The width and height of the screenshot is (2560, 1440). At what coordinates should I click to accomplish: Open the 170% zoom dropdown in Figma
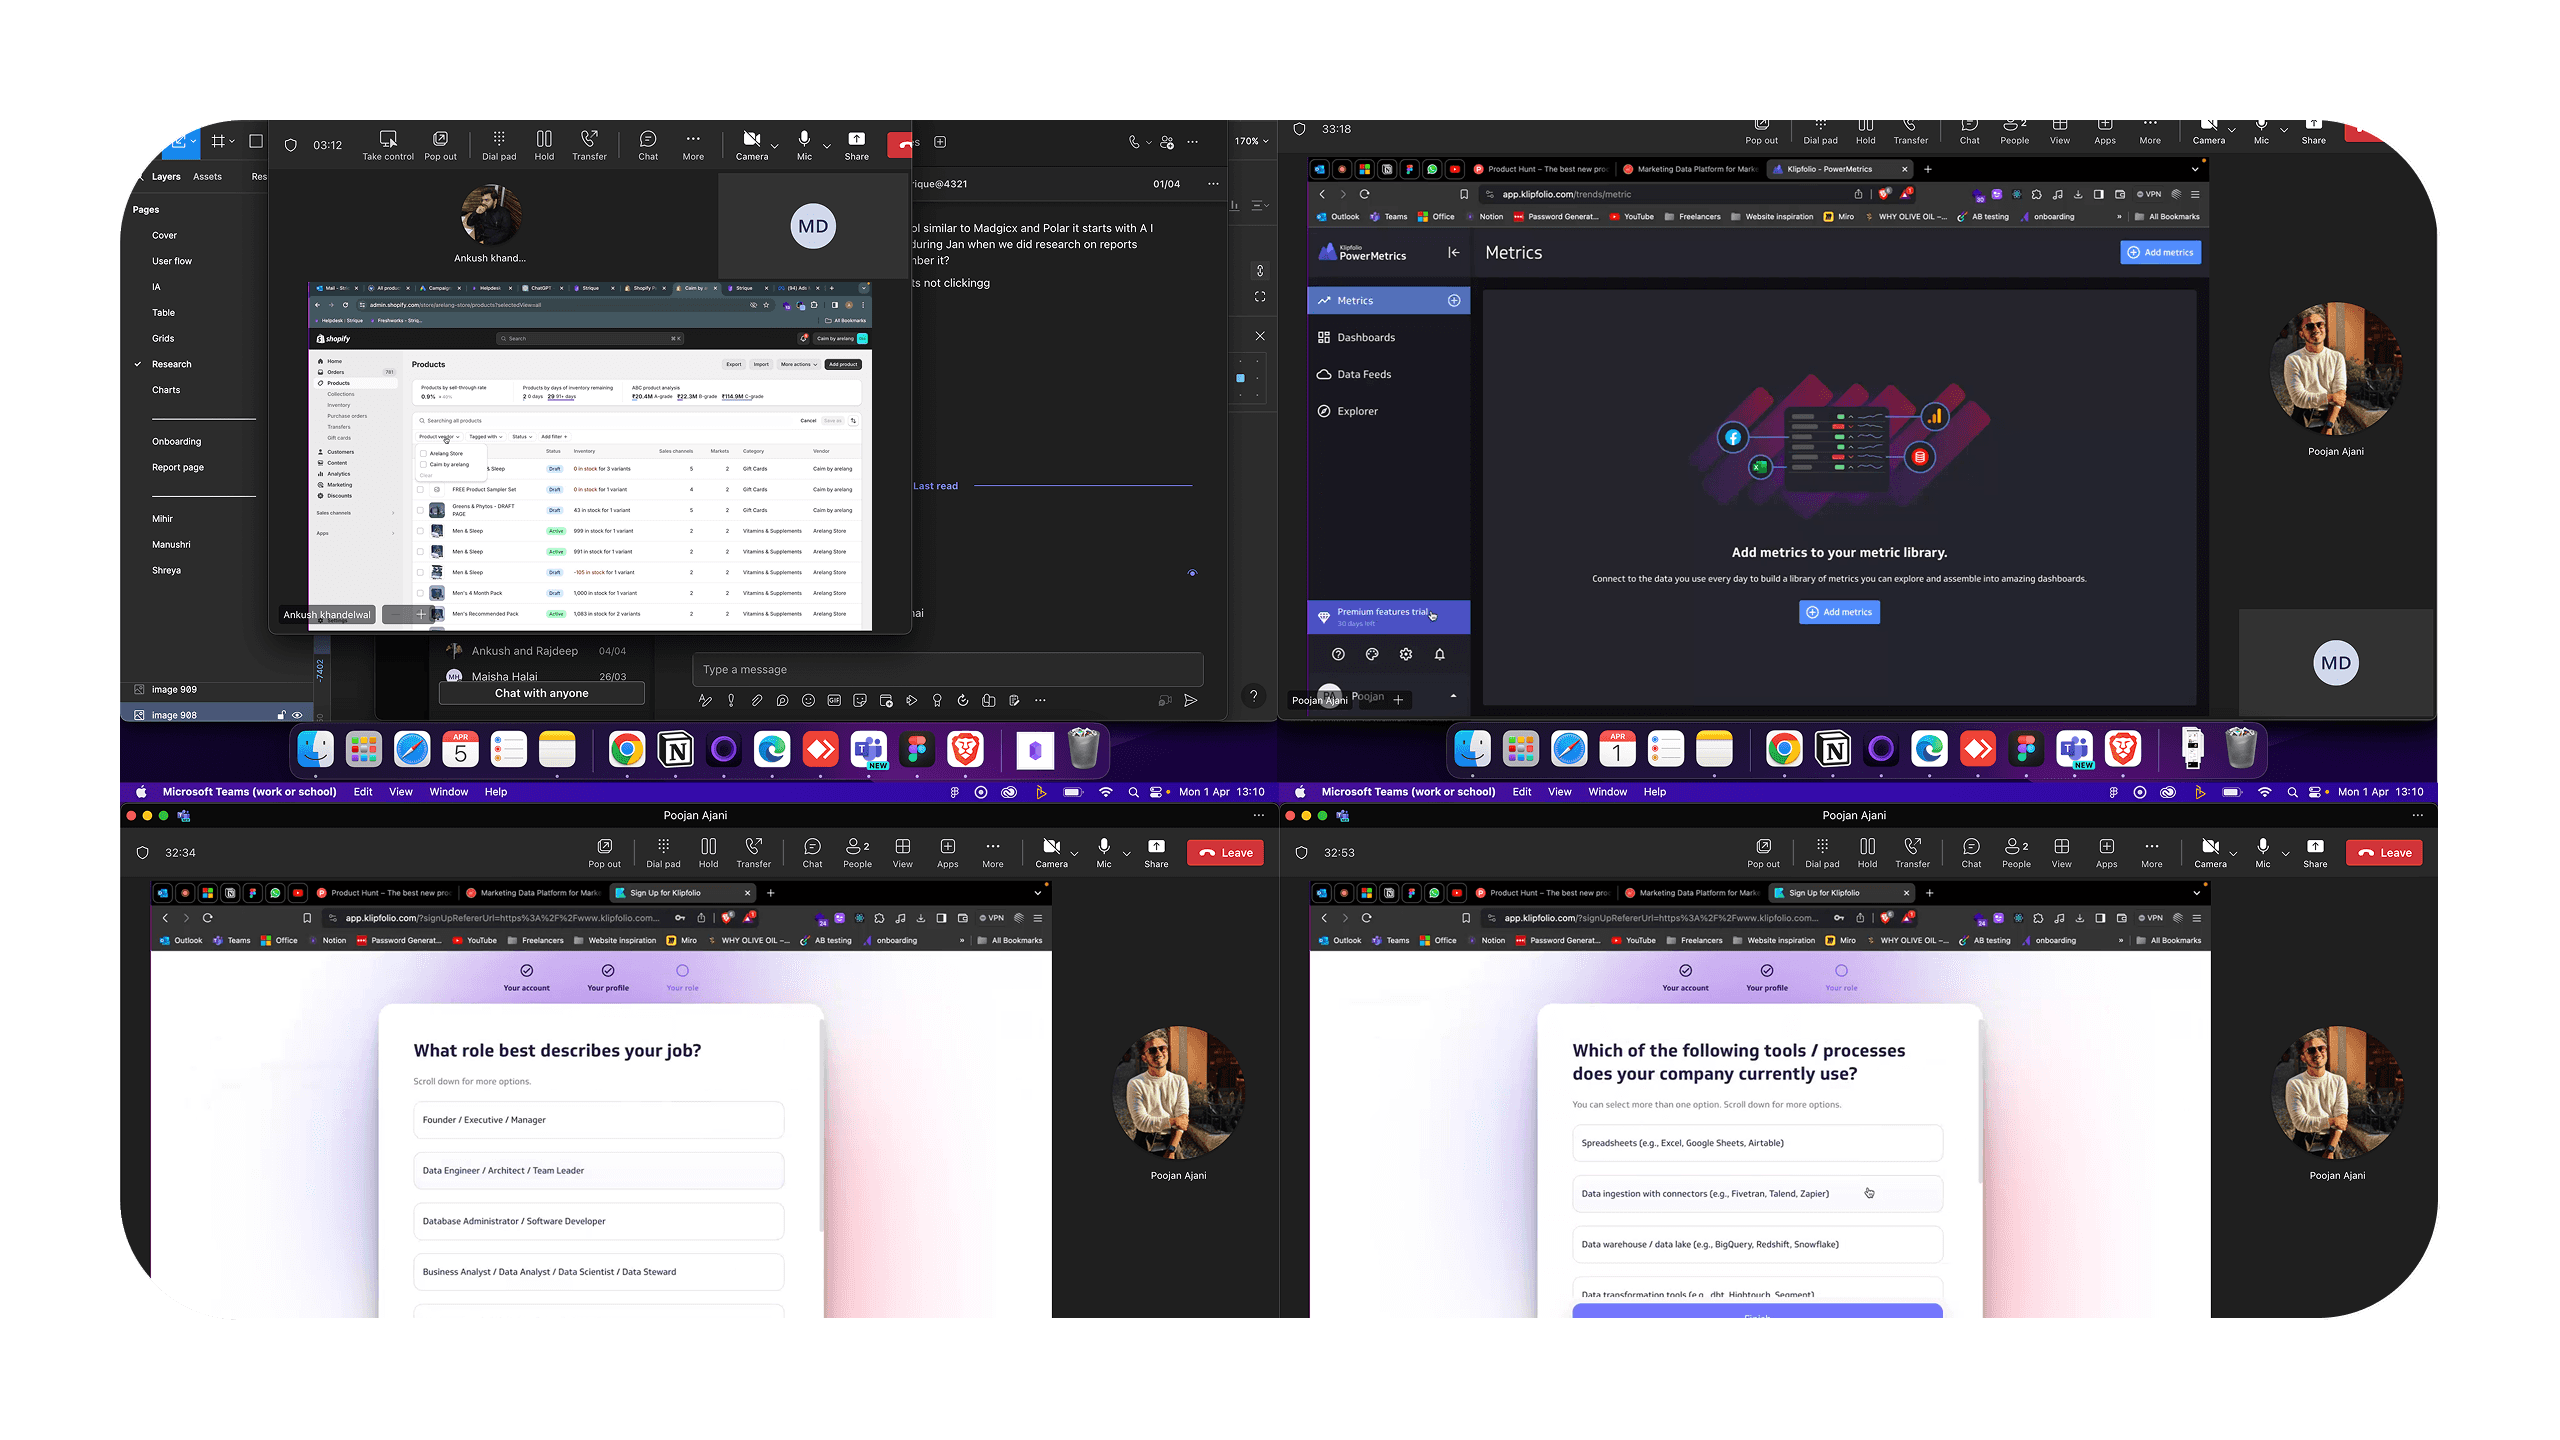click(1252, 141)
